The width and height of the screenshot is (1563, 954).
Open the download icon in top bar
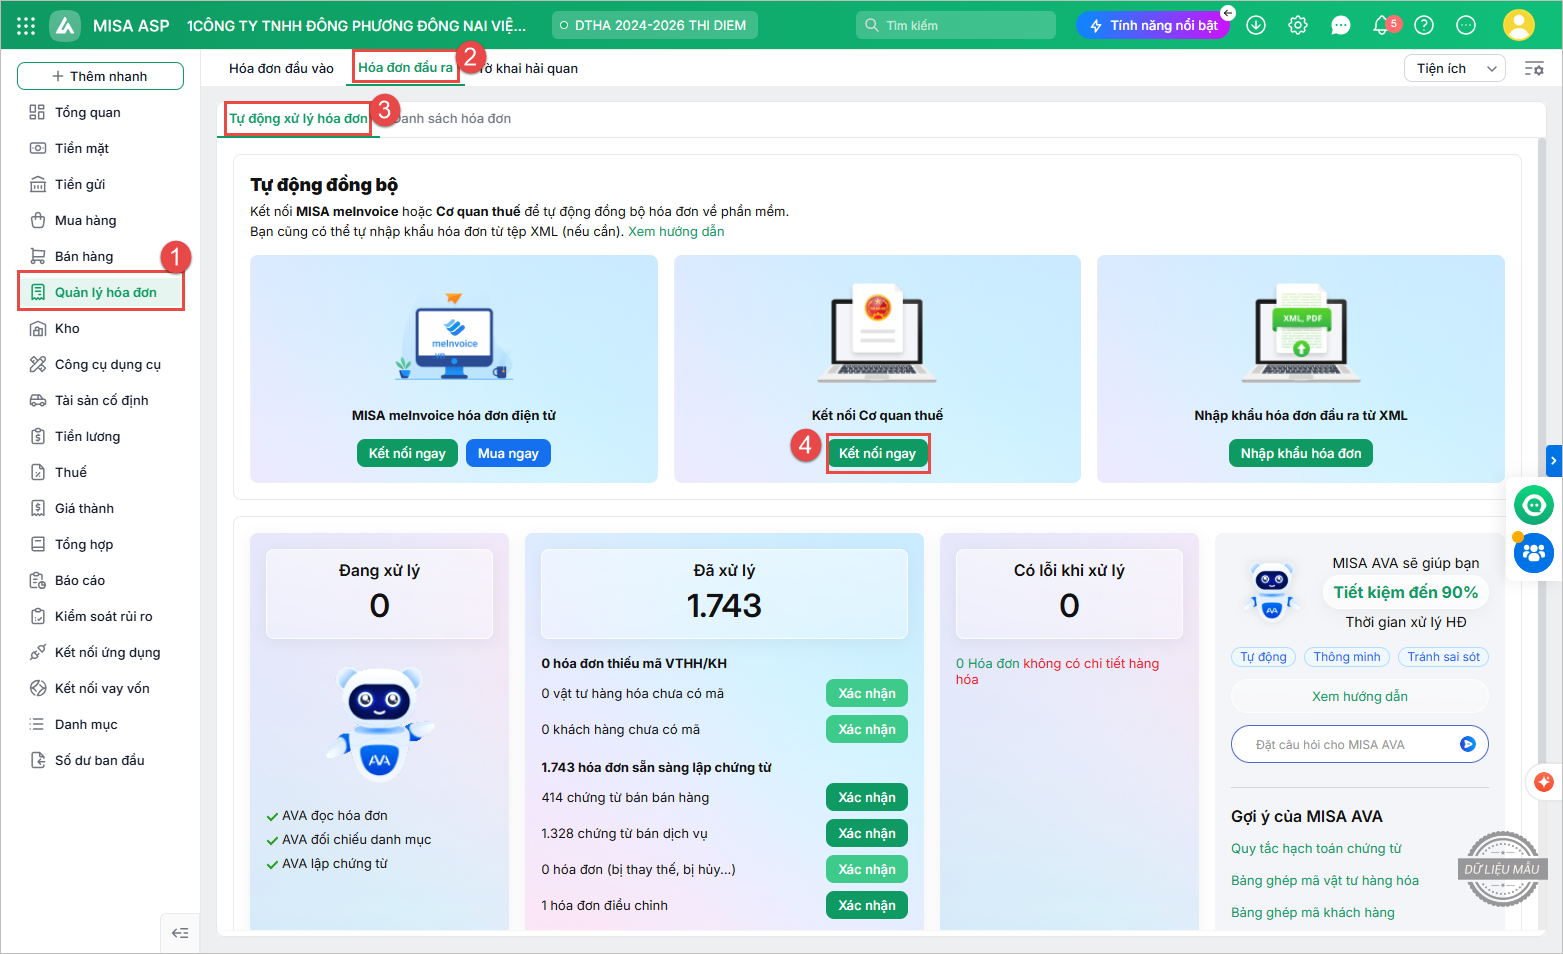click(x=1256, y=26)
